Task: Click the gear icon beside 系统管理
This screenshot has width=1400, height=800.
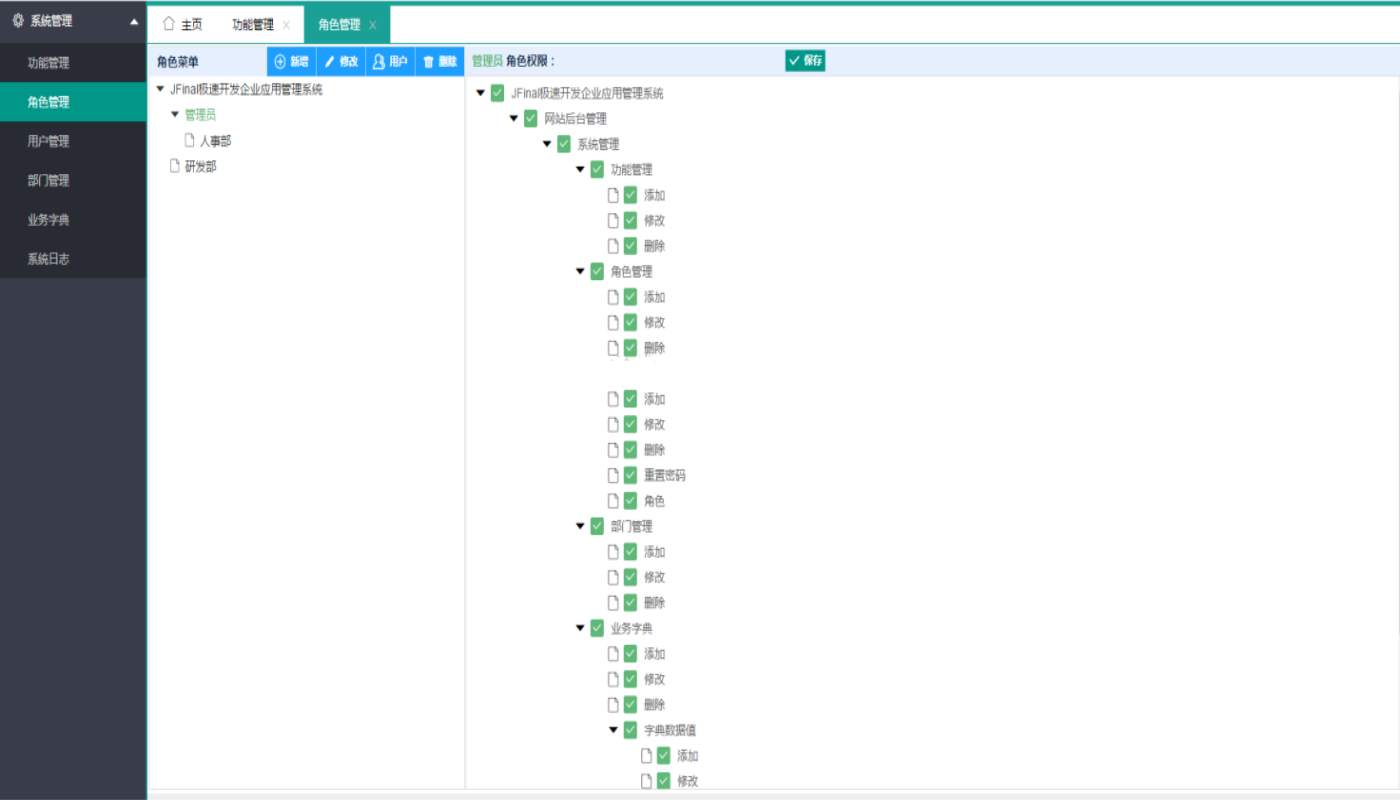Action: coord(18,20)
